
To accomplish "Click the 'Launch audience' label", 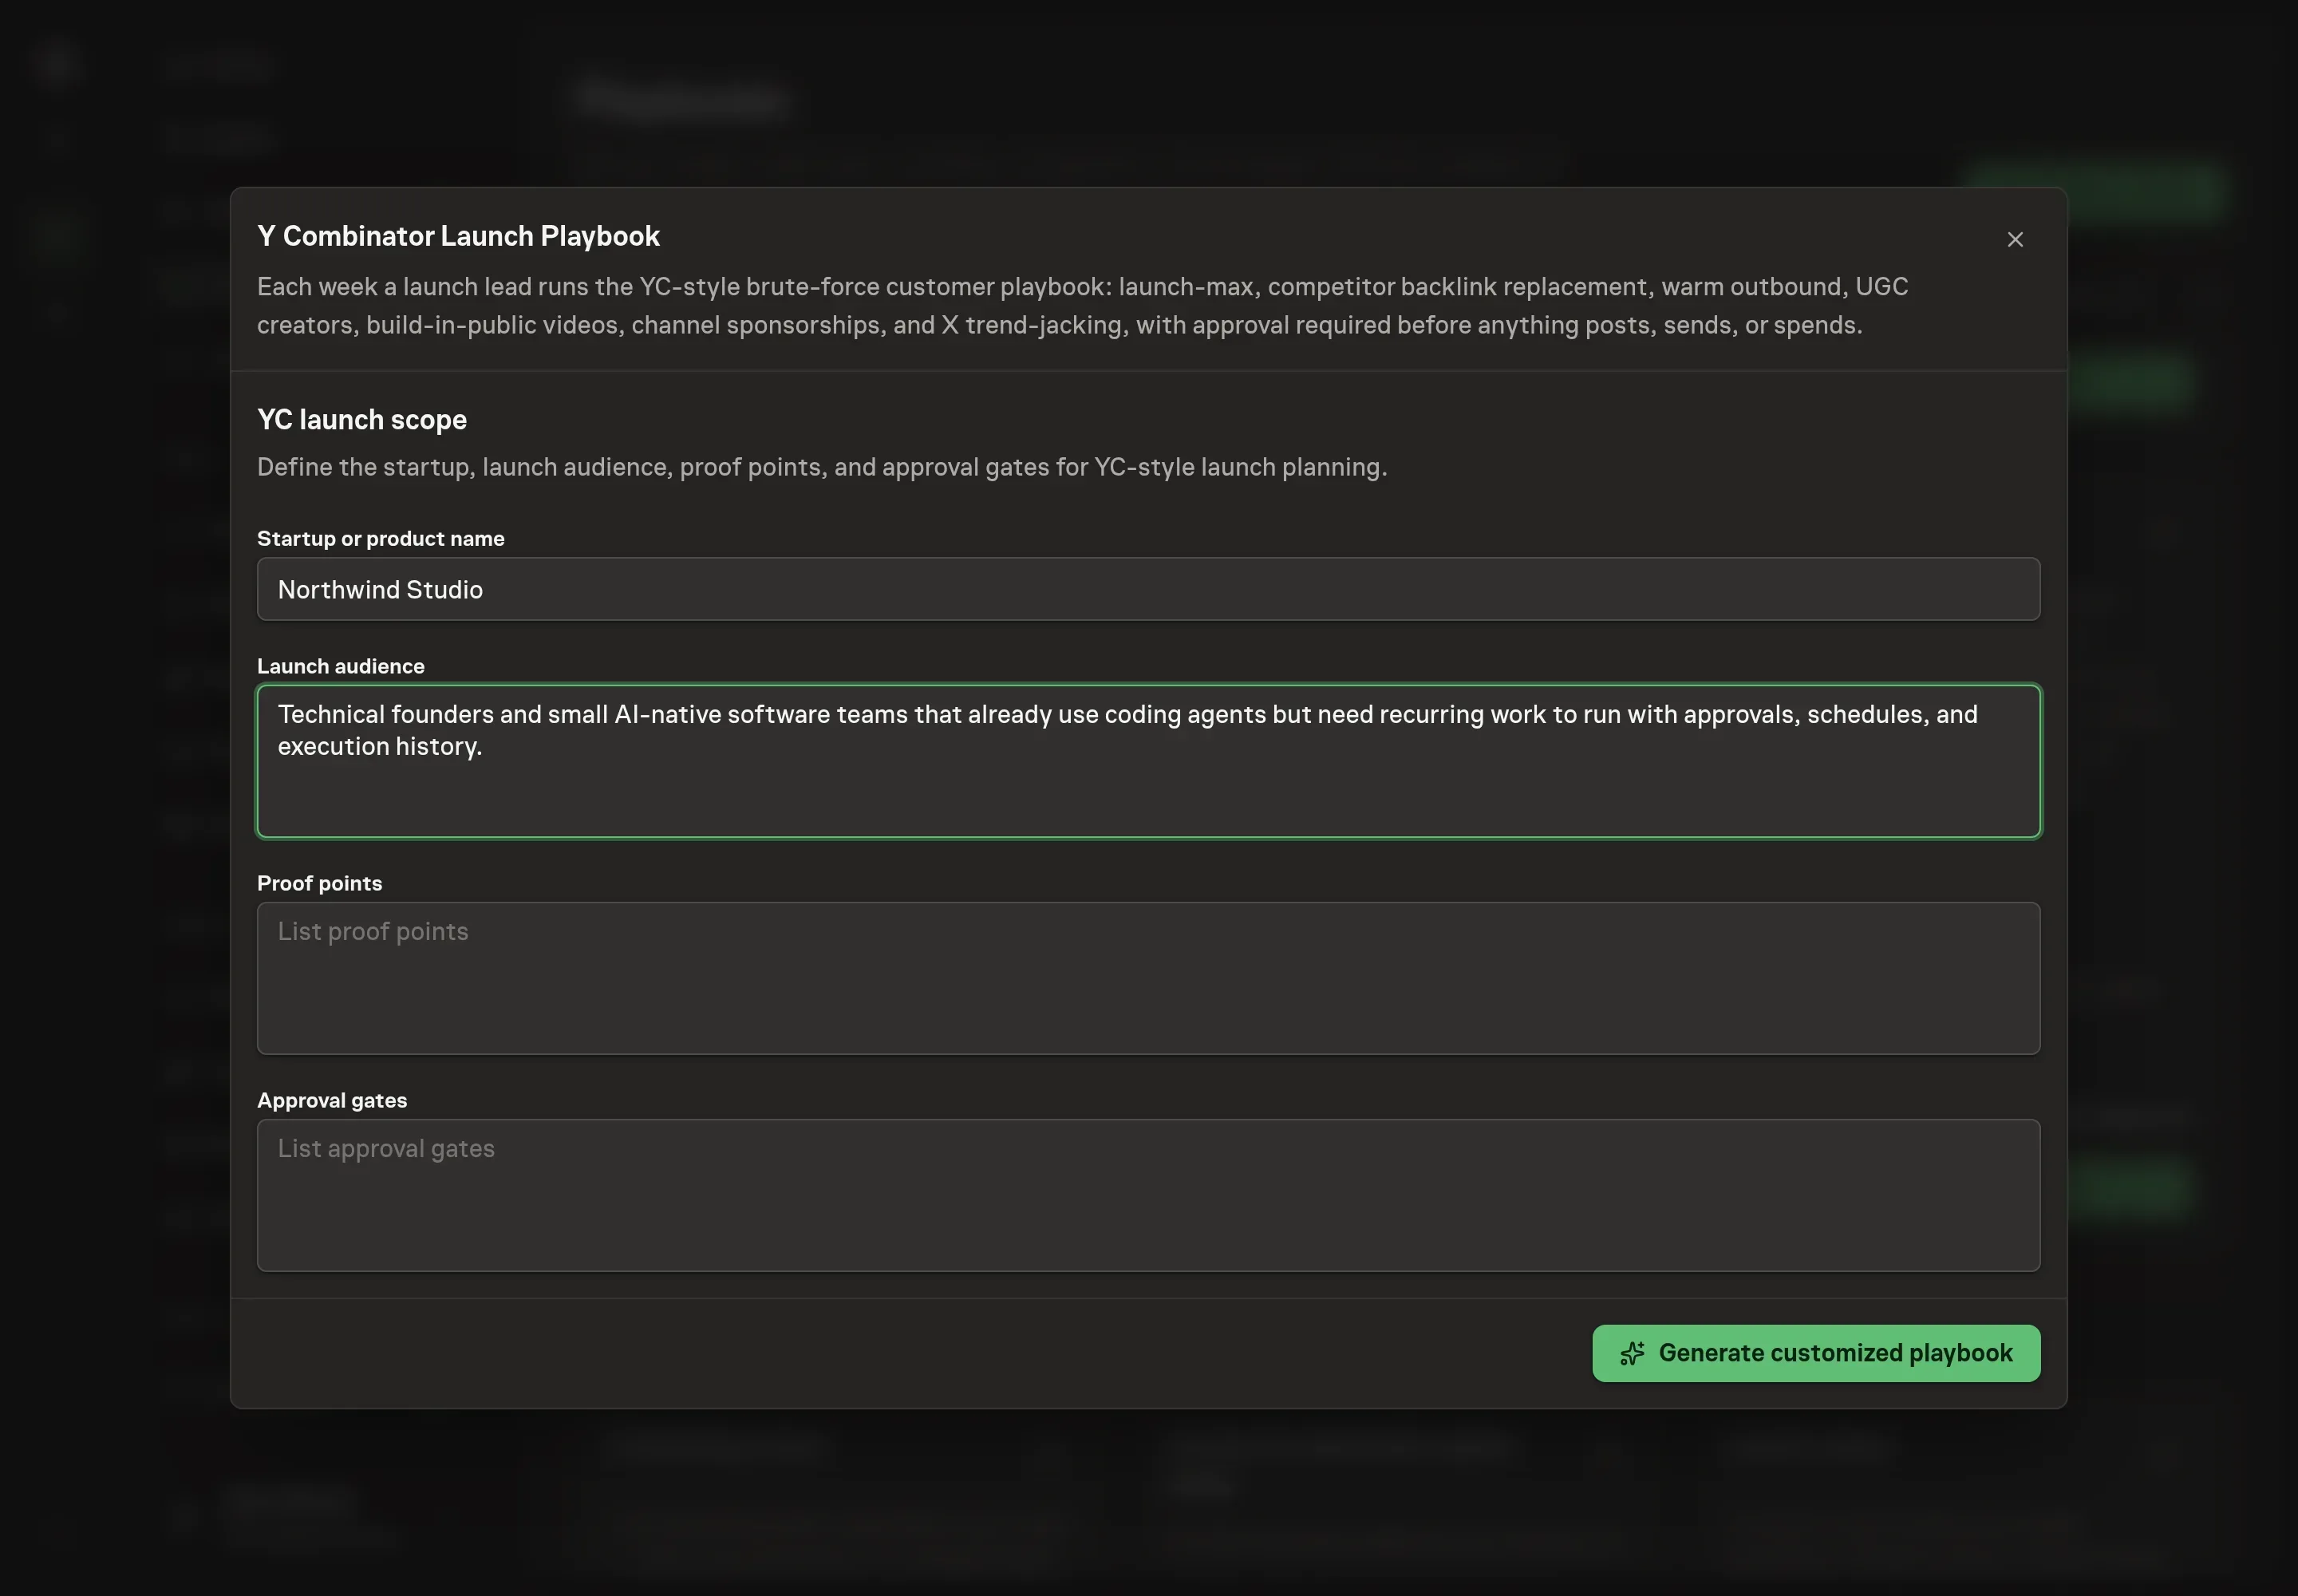I will coord(341,666).
